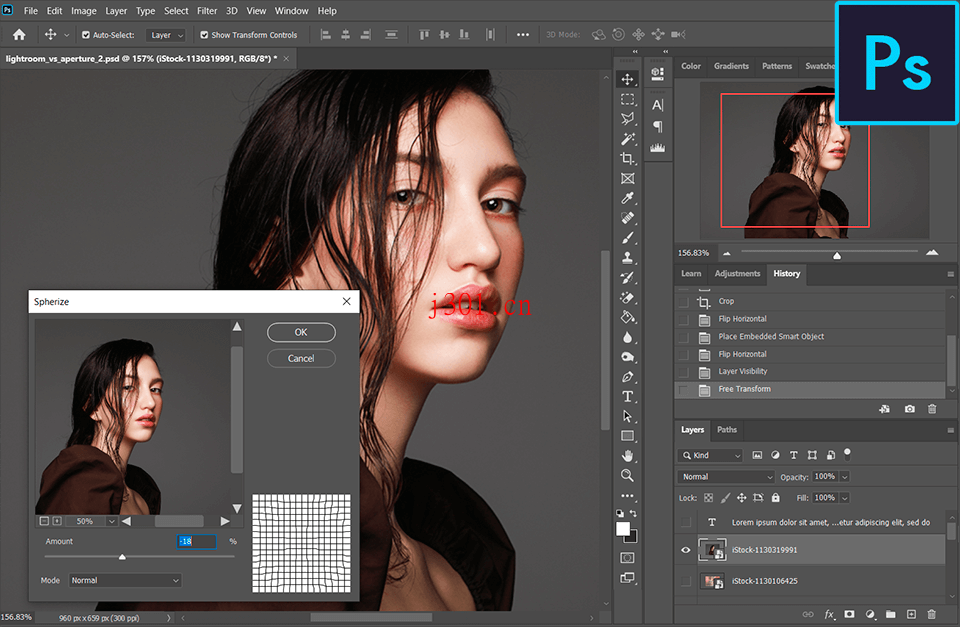Delete the selected layer with the trash icon
Viewport: 960px width, 627px height.
click(932, 614)
